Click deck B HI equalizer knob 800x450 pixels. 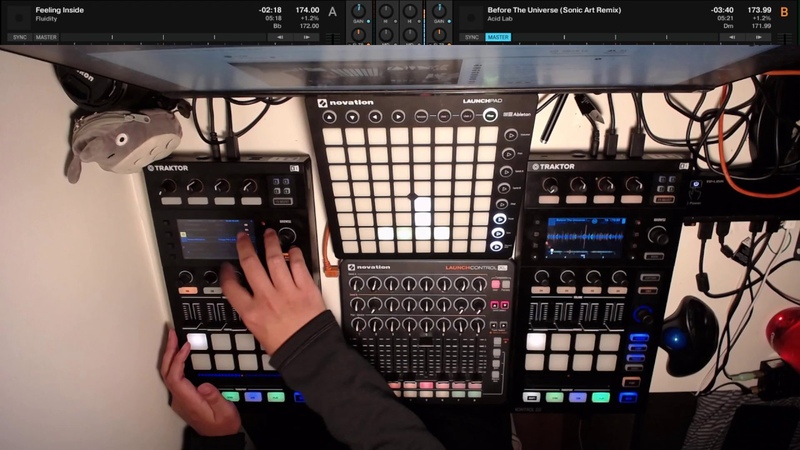410,11
